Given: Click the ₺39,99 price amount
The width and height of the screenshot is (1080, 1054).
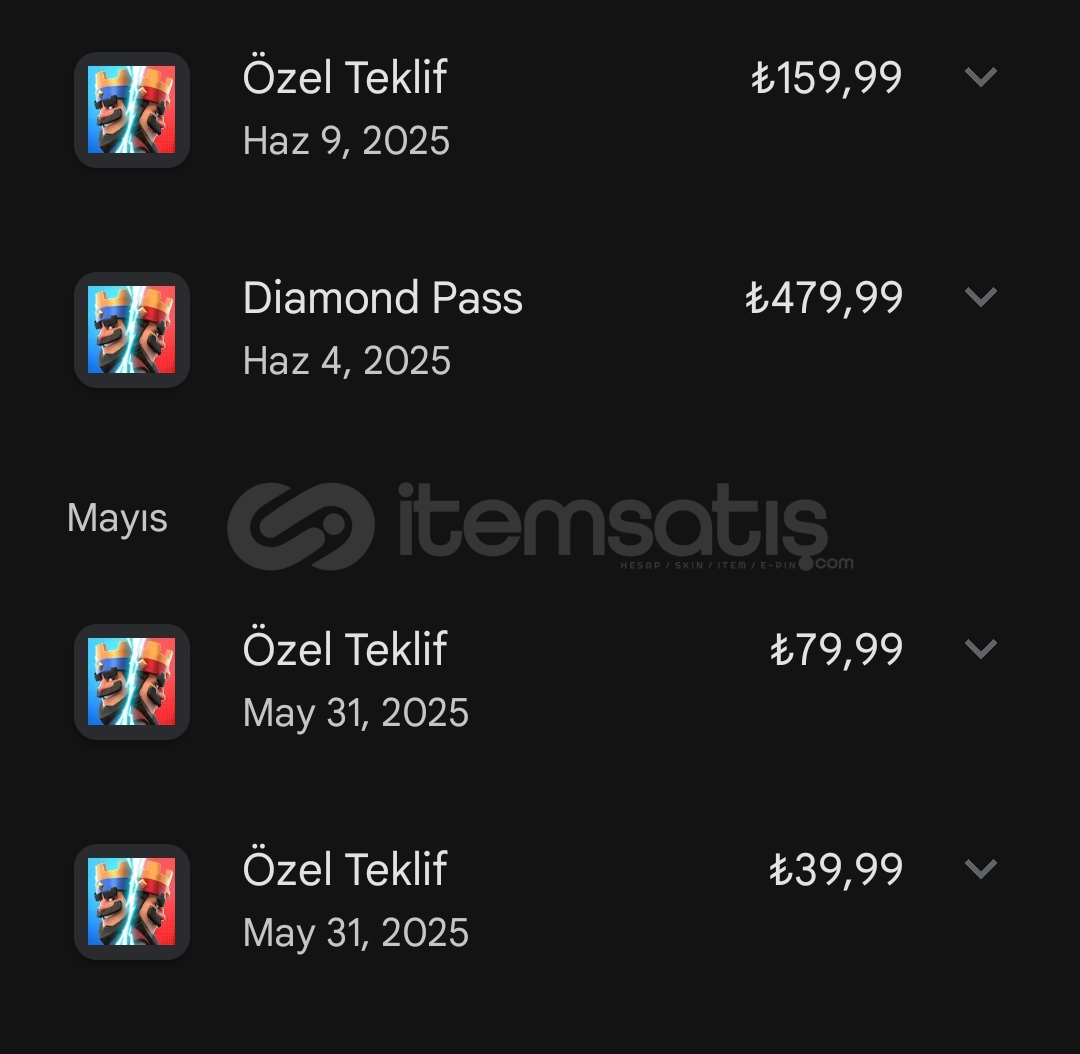Looking at the screenshot, I should (835, 869).
